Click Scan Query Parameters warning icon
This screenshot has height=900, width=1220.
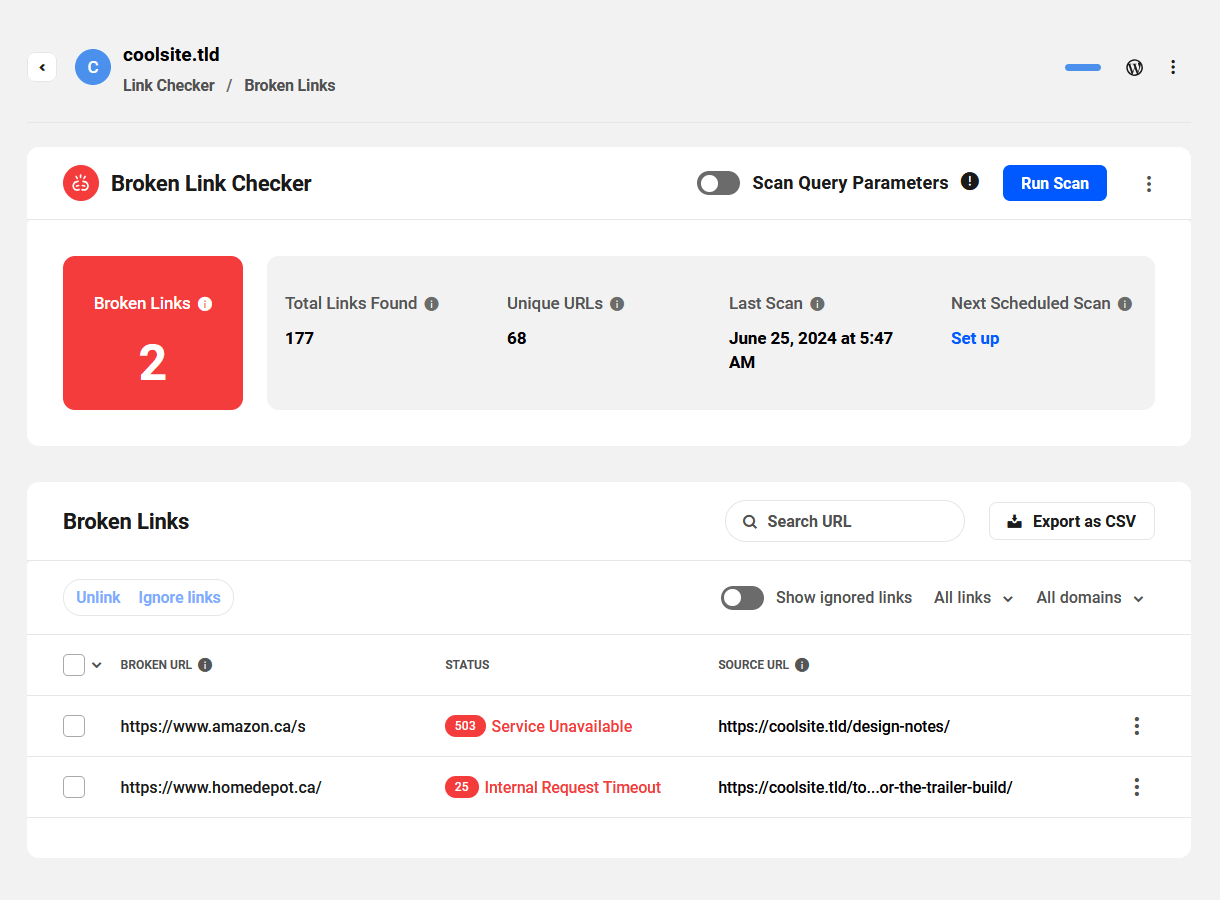(970, 182)
